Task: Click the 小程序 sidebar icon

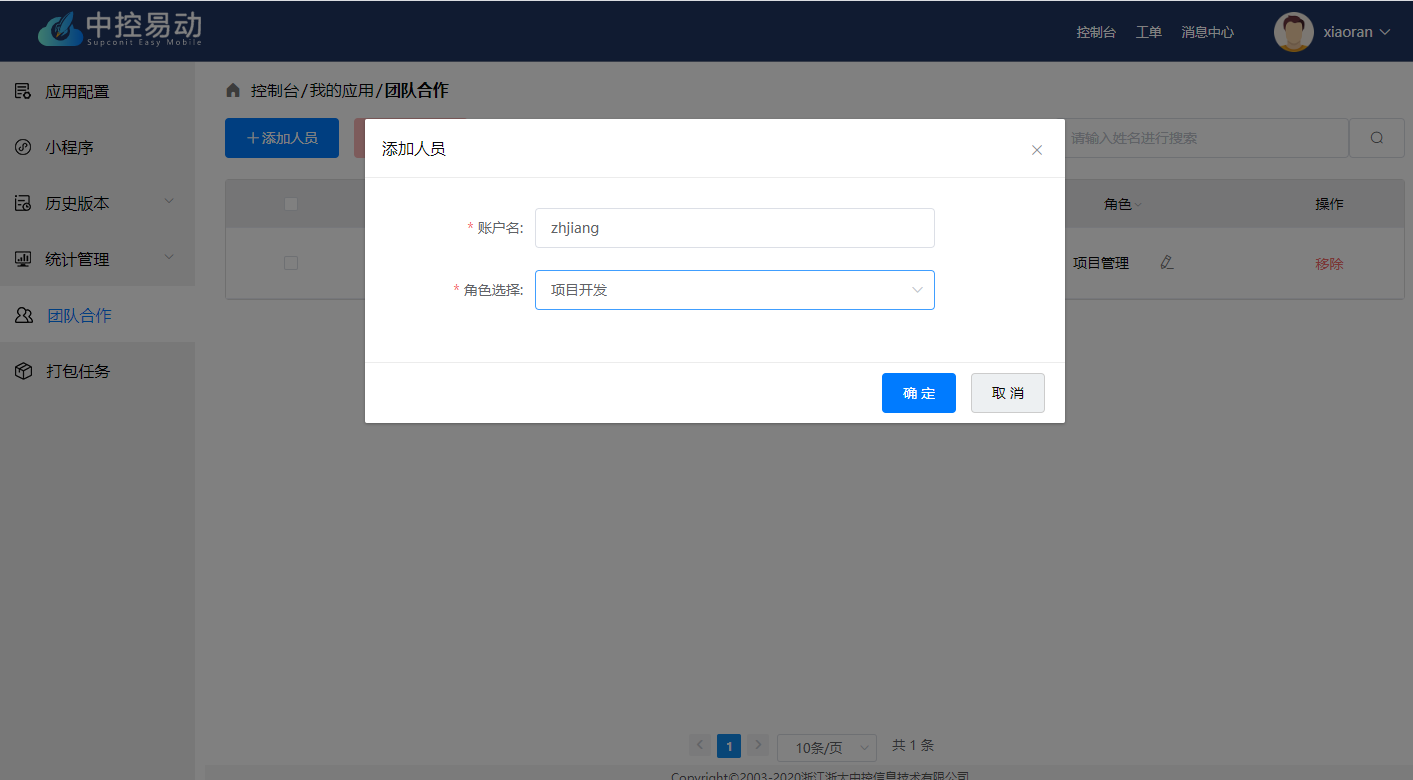Action: (23, 148)
